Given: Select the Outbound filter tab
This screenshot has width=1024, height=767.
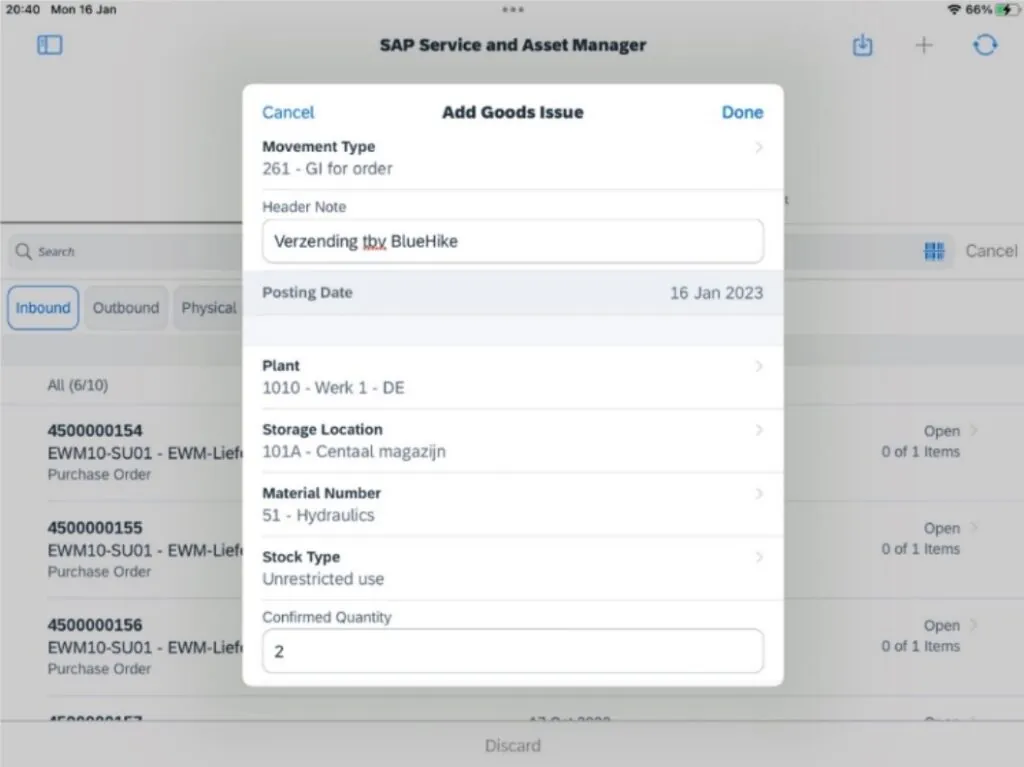Looking at the screenshot, I should coord(125,308).
